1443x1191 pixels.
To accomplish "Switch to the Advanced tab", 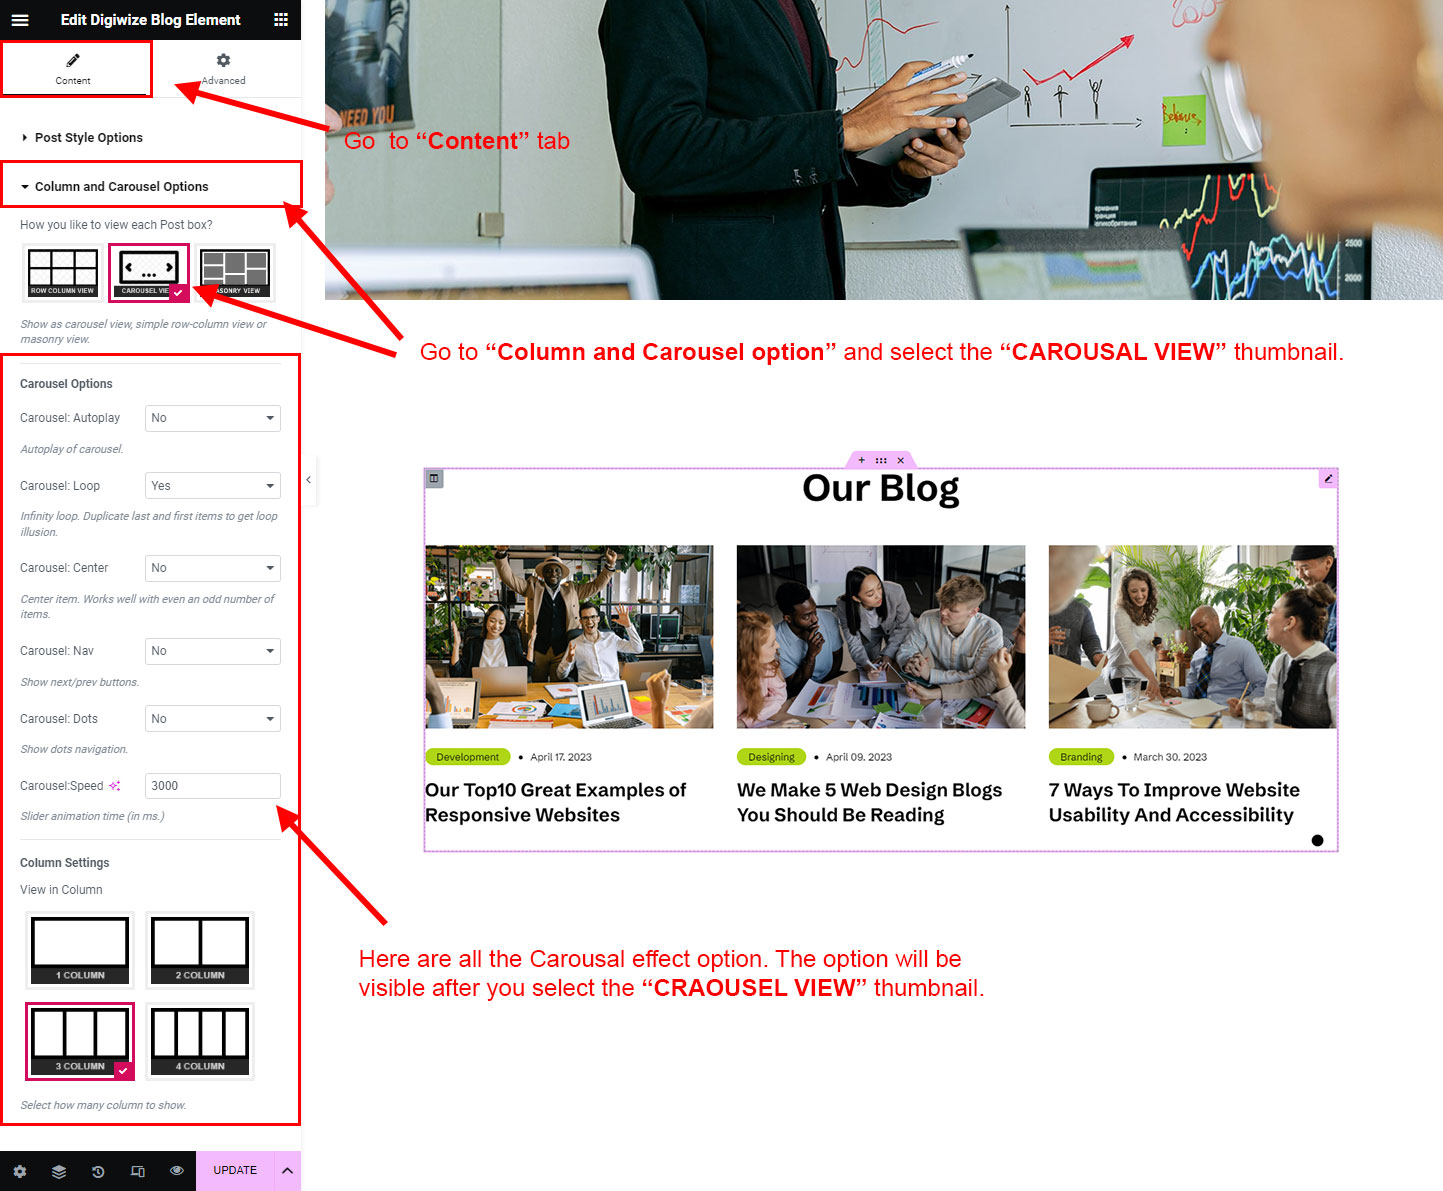I will (x=224, y=69).
